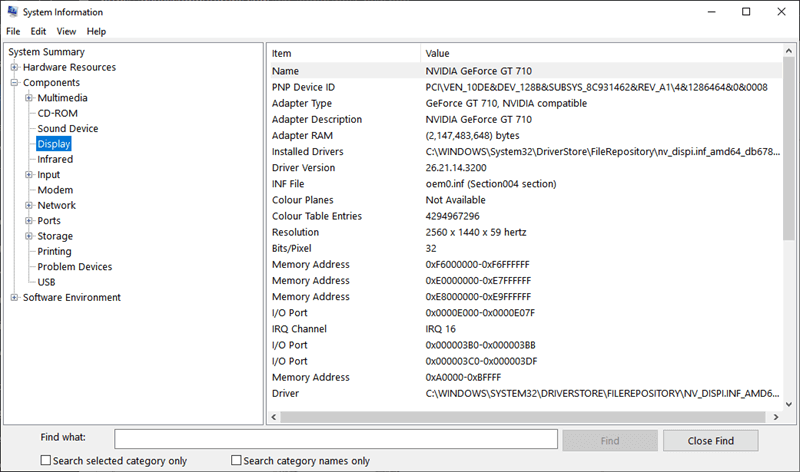
Task: Select Sound Device in the tree
Action: point(68,129)
